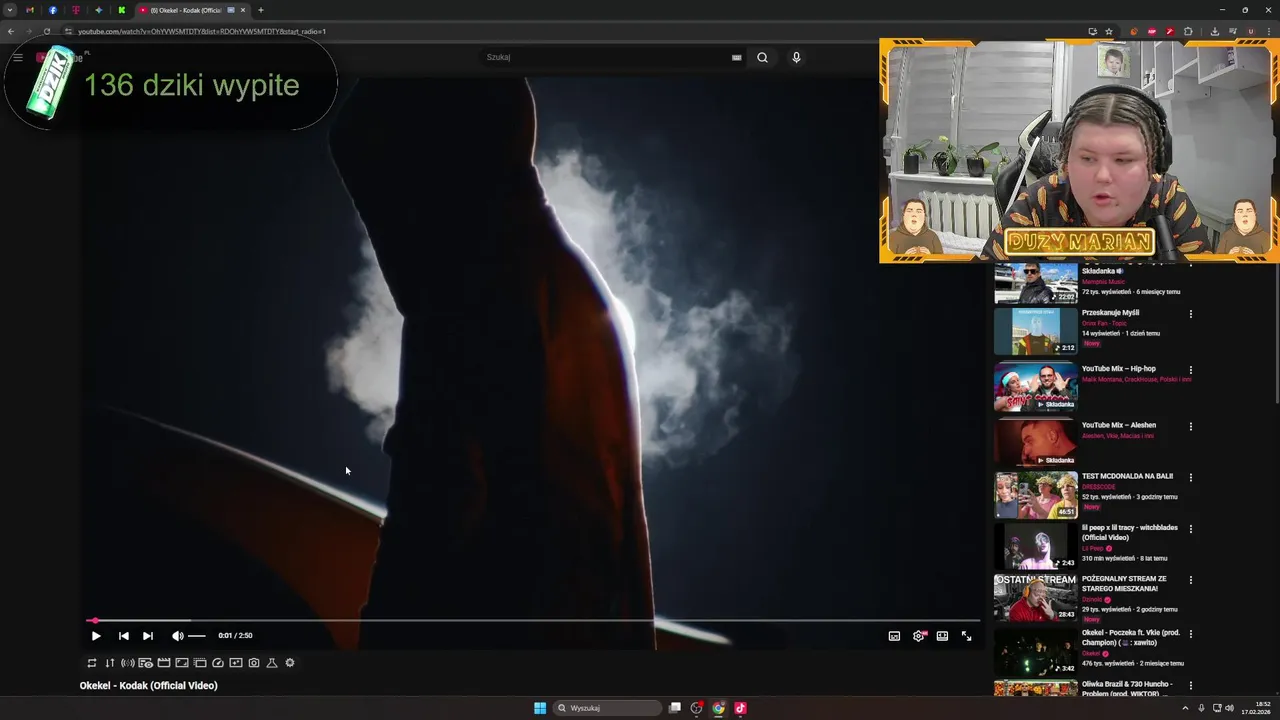Viewport: 1280px width, 720px height.
Task: Reload the current YouTube page
Action: pyautogui.click(x=46, y=31)
